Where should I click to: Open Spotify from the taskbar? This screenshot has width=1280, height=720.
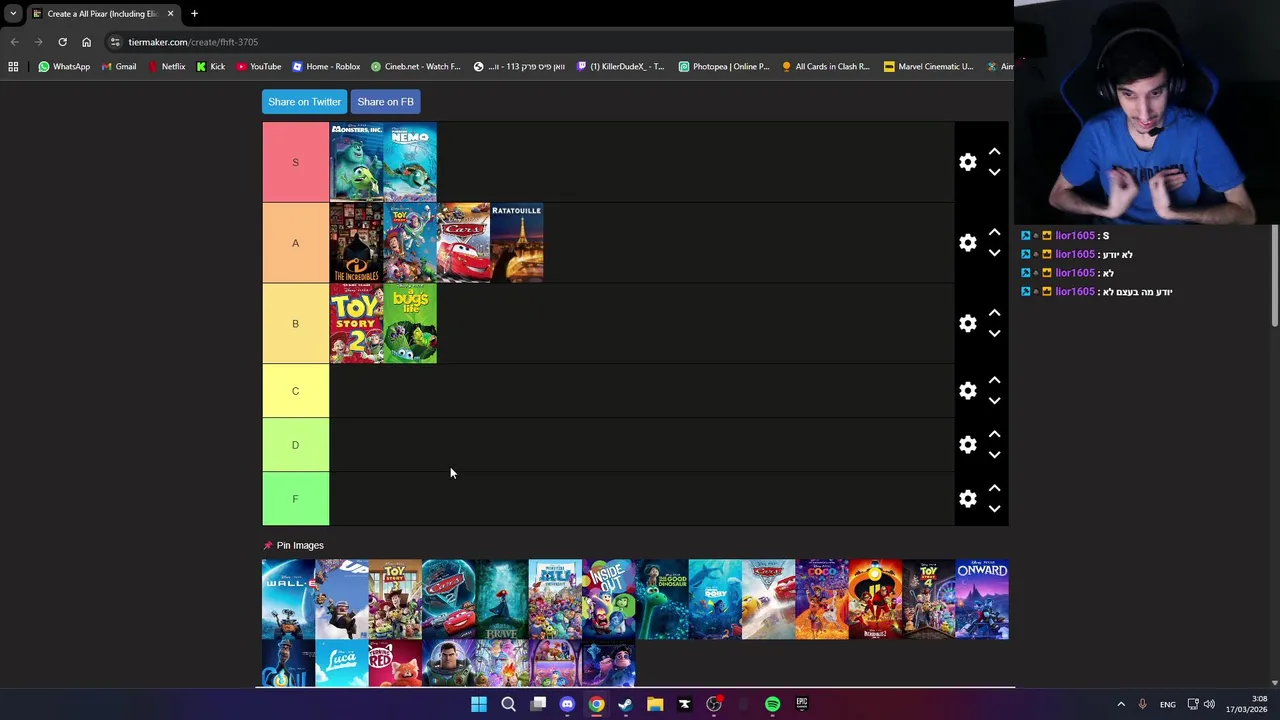click(772, 704)
